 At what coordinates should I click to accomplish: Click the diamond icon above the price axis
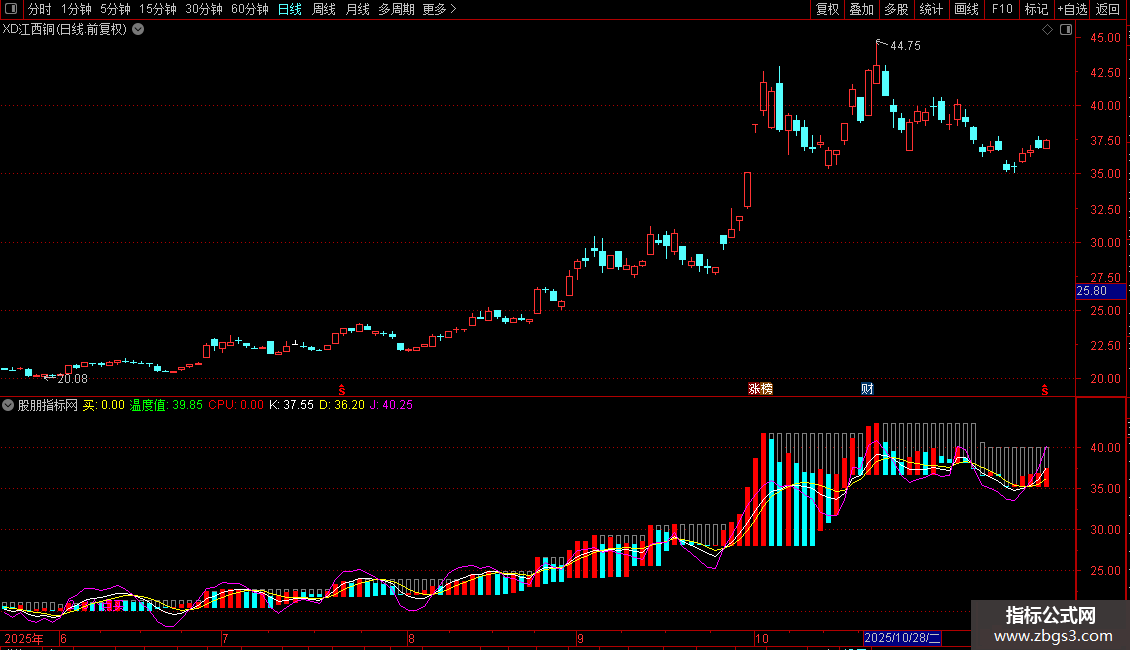[x=1047, y=30]
